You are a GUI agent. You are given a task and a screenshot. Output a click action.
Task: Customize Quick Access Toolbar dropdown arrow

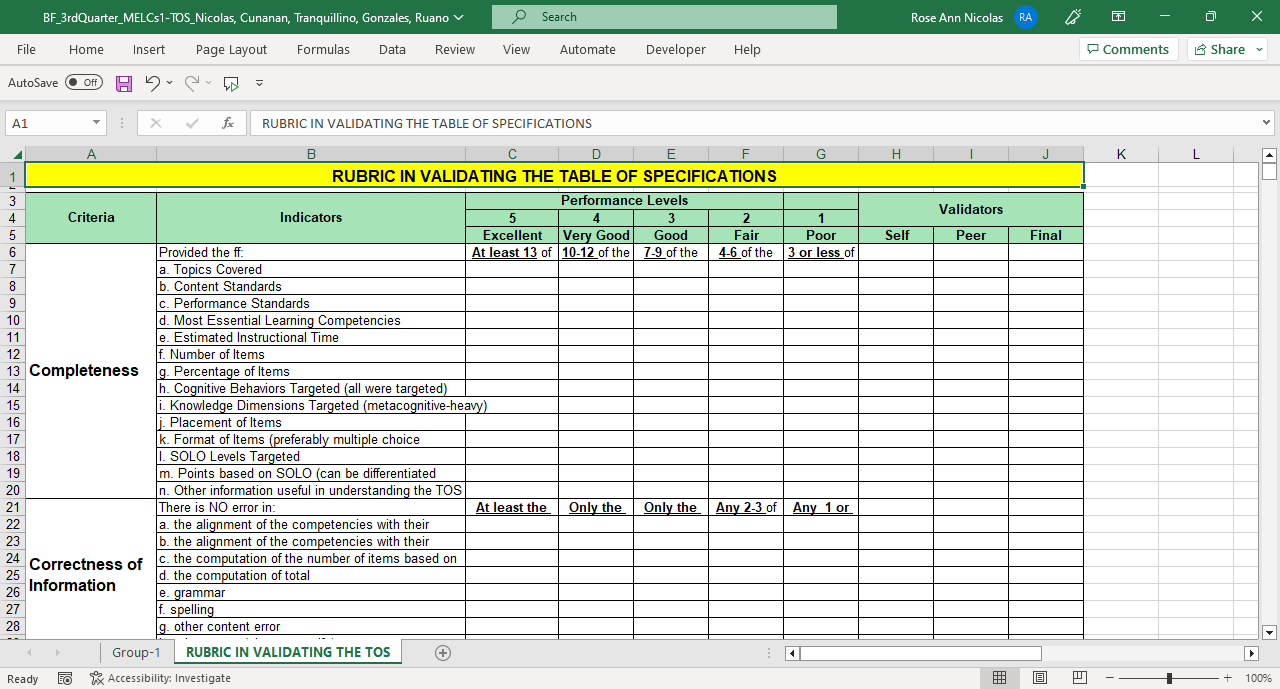(x=259, y=83)
